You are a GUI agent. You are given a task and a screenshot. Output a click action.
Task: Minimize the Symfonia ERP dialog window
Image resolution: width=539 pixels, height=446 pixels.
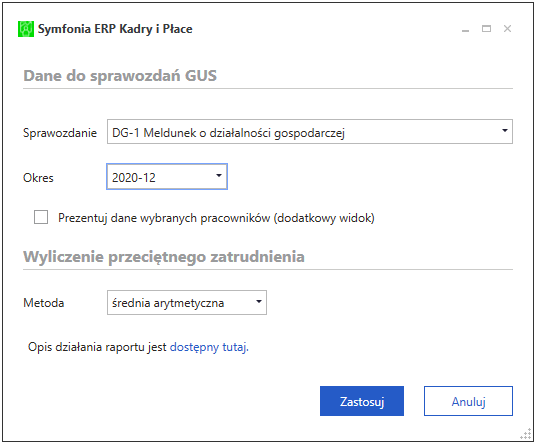(465, 29)
